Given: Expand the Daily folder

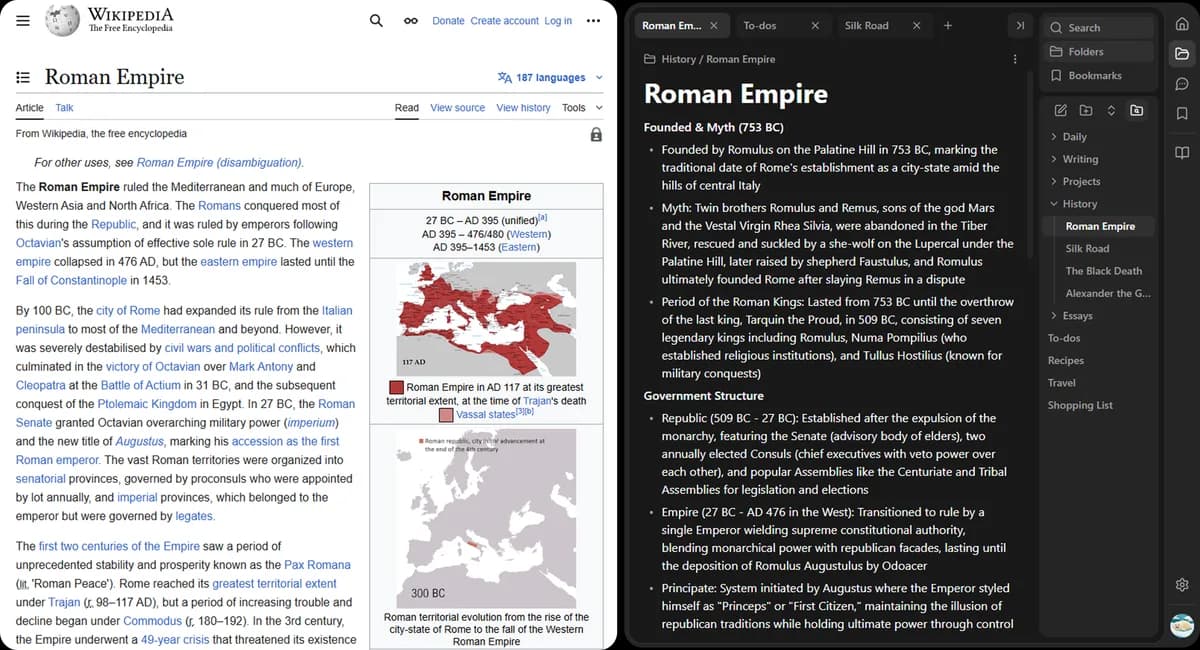Looking at the screenshot, I should (x=1074, y=137).
